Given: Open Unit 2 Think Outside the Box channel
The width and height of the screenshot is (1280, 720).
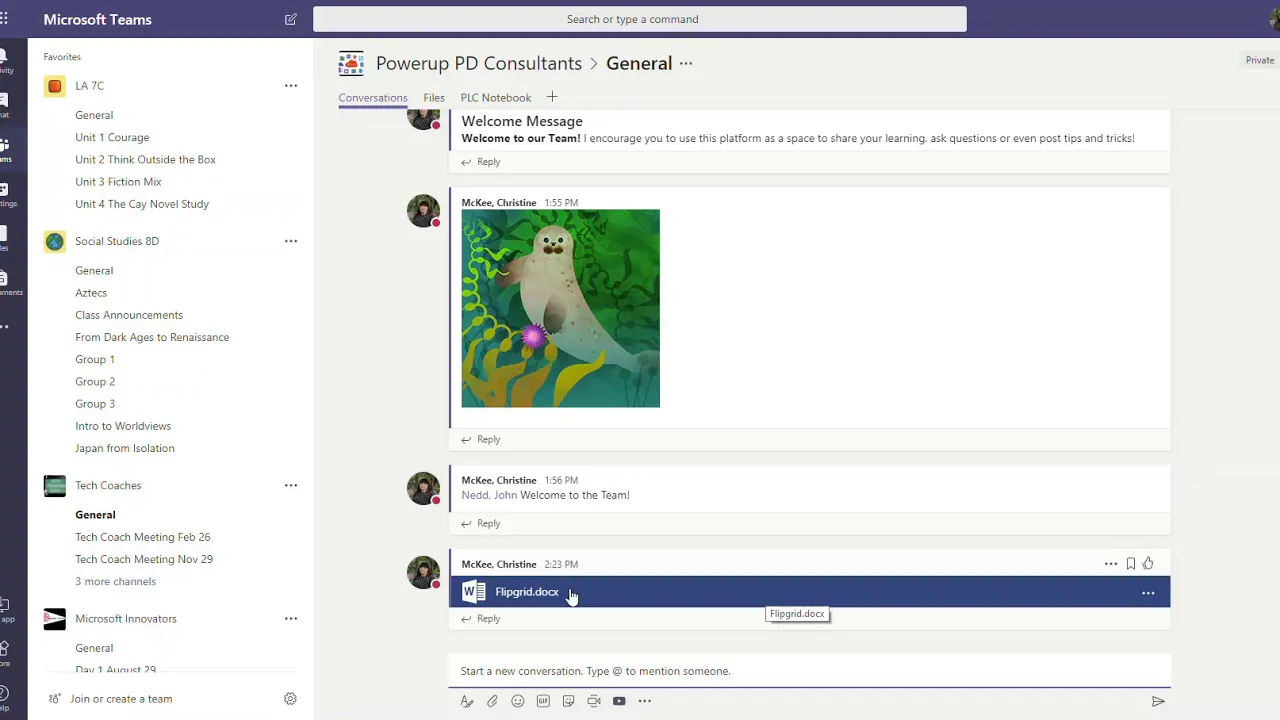Looking at the screenshot, I should (145, 159).
